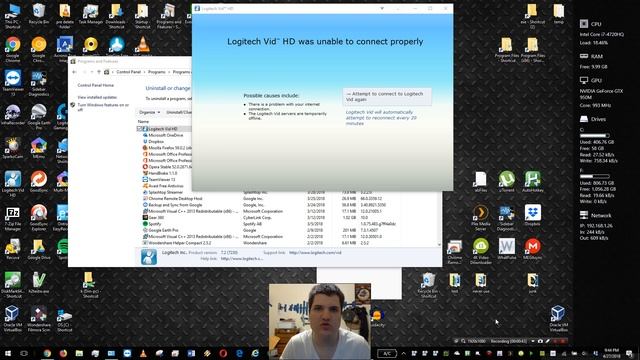Viewport: 640px width, 360px height.
Task: Click the Name column header
Action: pos(143,122)
